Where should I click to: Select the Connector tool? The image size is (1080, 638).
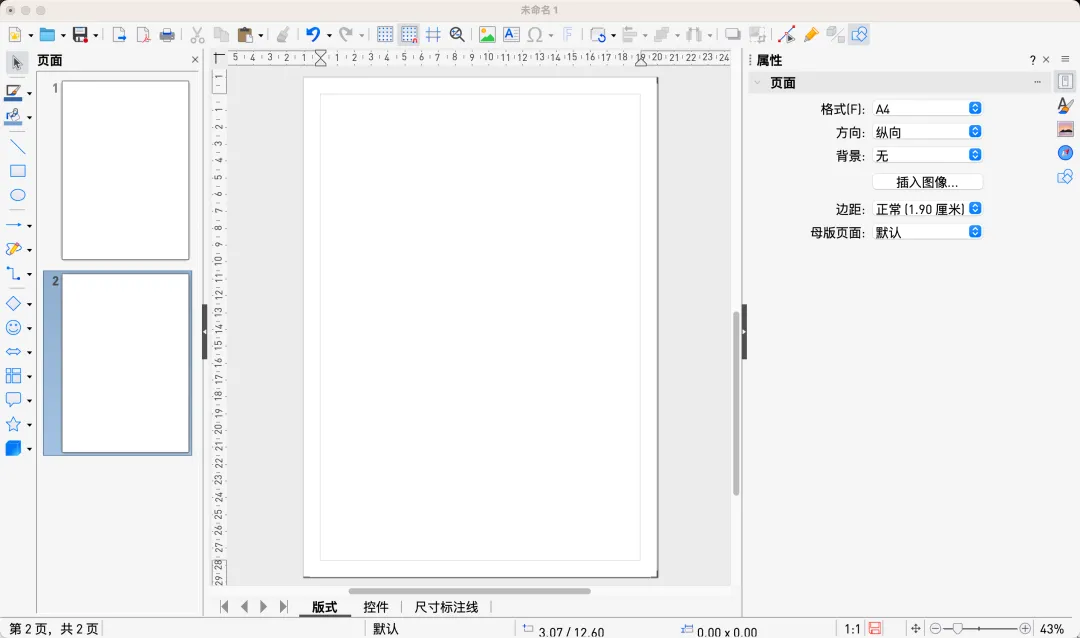13,274
